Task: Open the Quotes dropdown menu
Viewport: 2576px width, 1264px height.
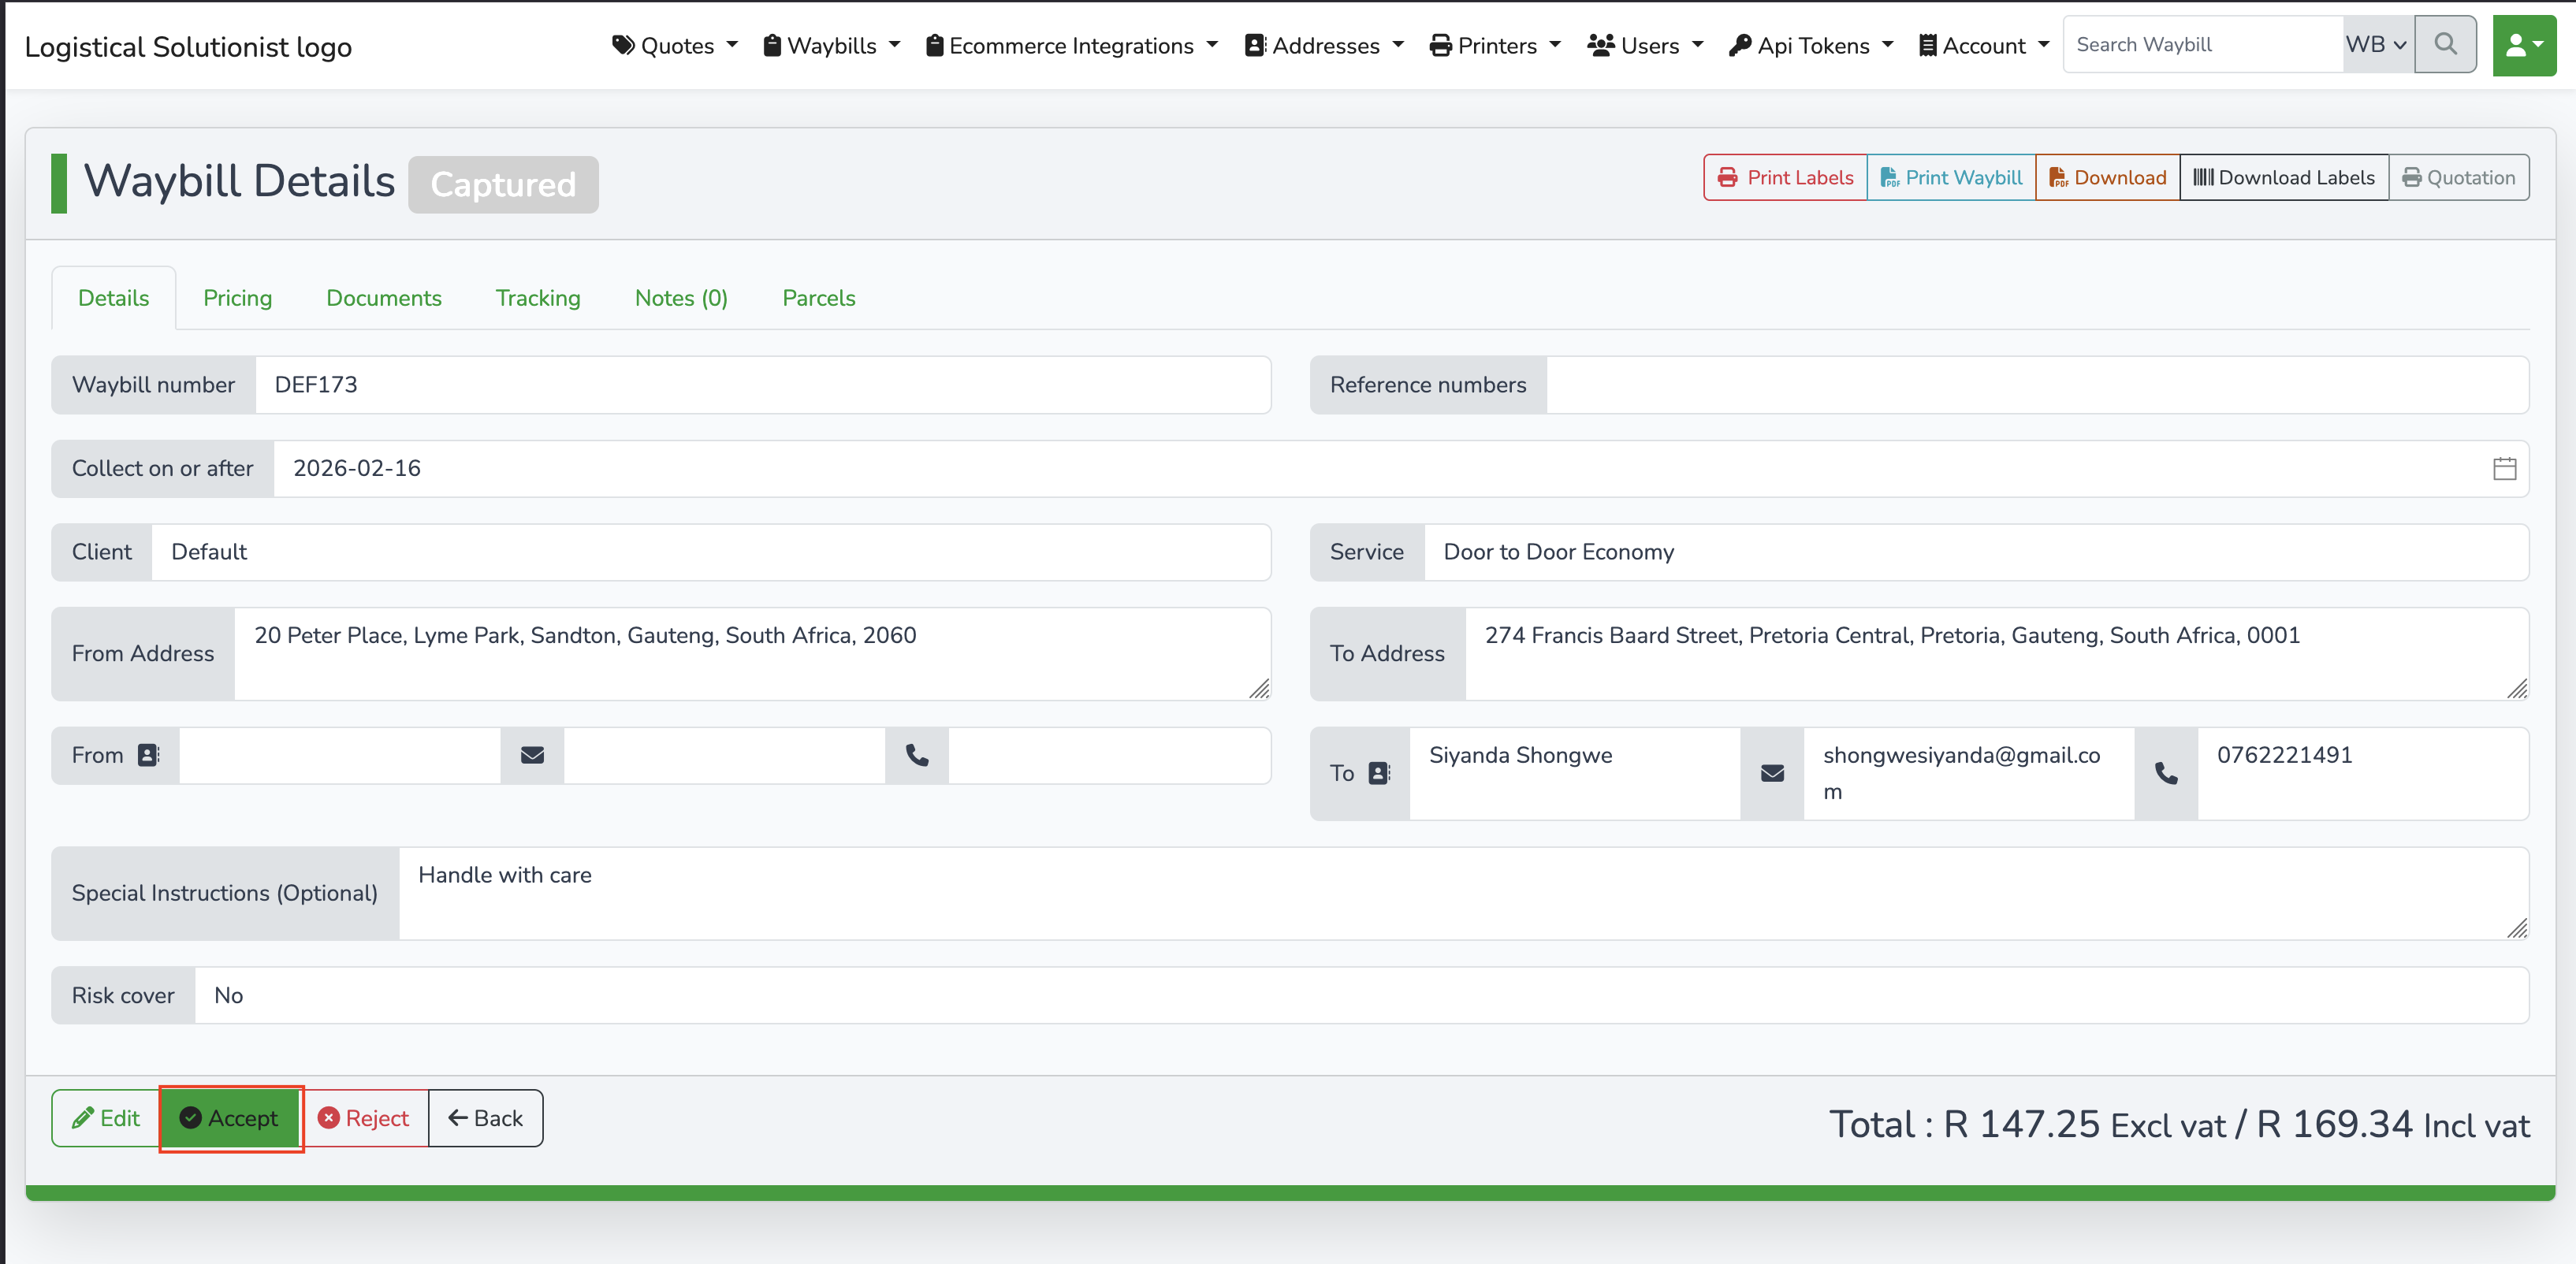Action: pos(675,46)
